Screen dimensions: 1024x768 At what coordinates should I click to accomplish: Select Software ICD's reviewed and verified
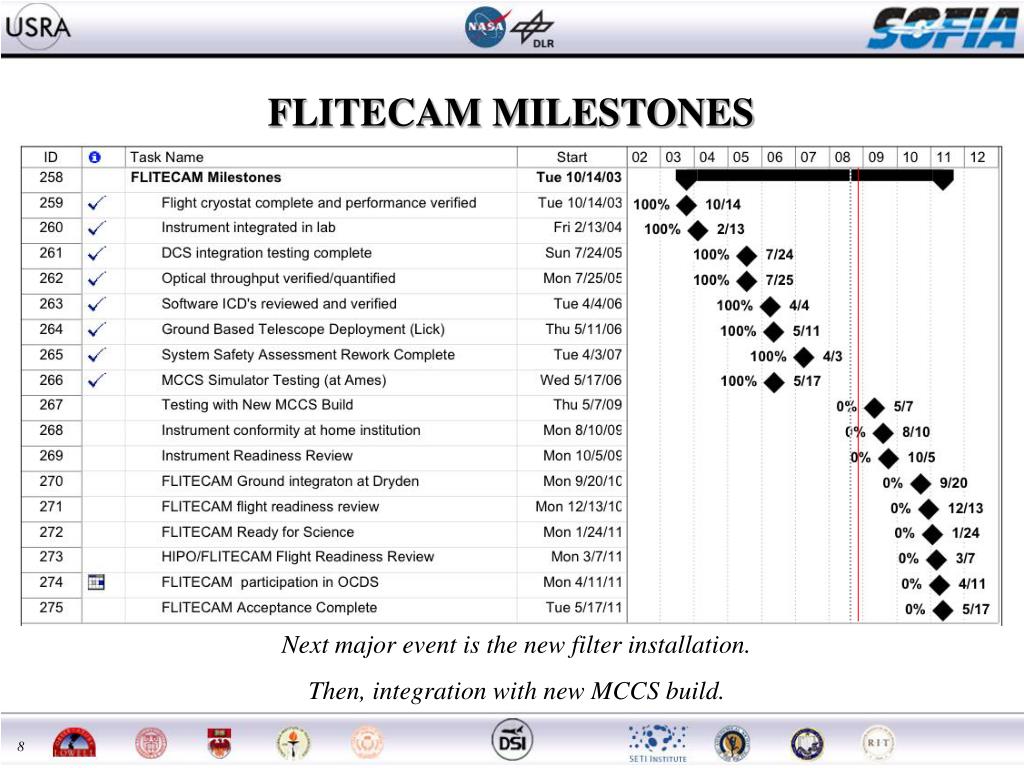(x=279, y=304)
